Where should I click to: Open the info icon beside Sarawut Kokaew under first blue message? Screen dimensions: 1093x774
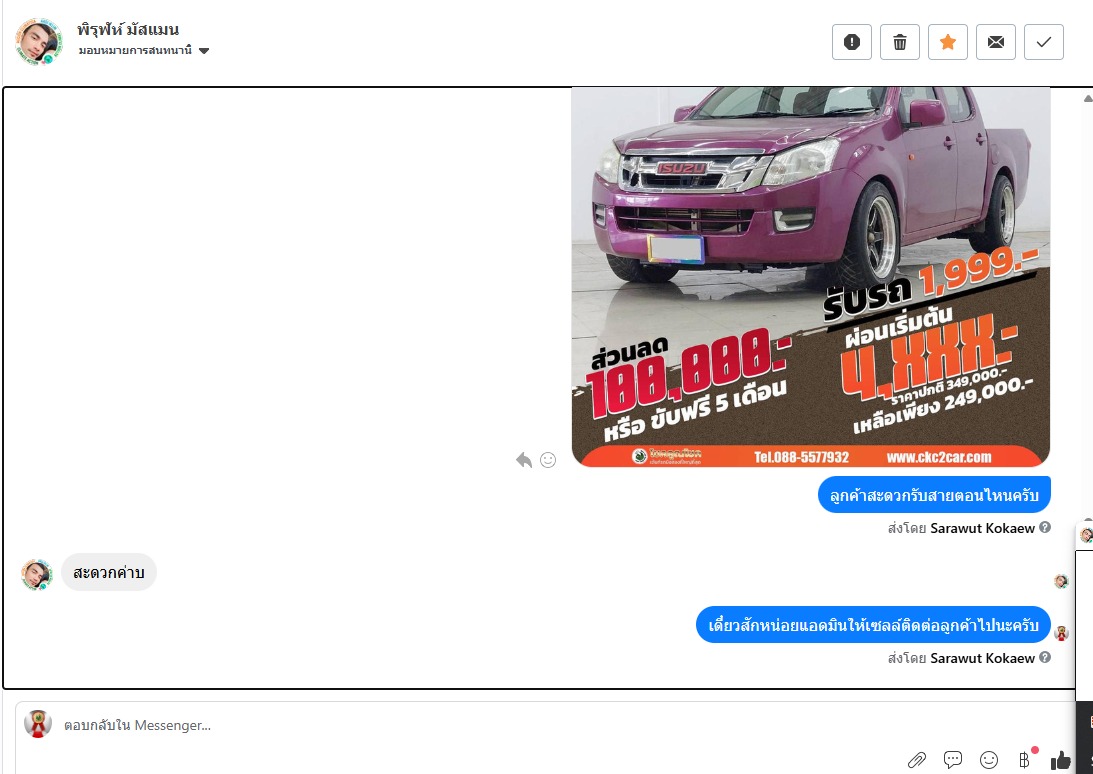coord(1045,527)
